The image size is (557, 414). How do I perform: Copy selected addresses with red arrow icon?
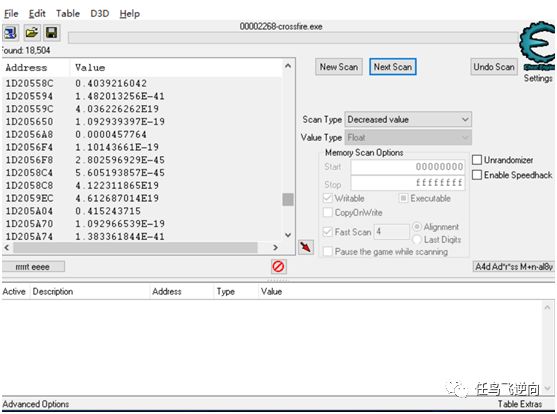(306, 247)
